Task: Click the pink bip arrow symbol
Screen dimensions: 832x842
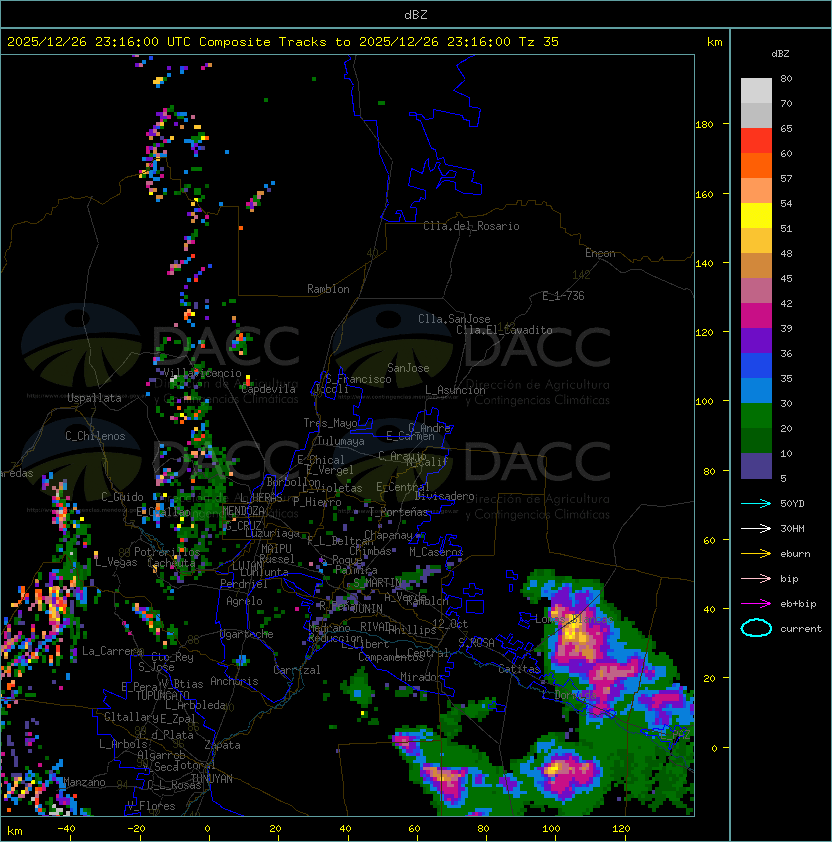Action: click(756, 578)
